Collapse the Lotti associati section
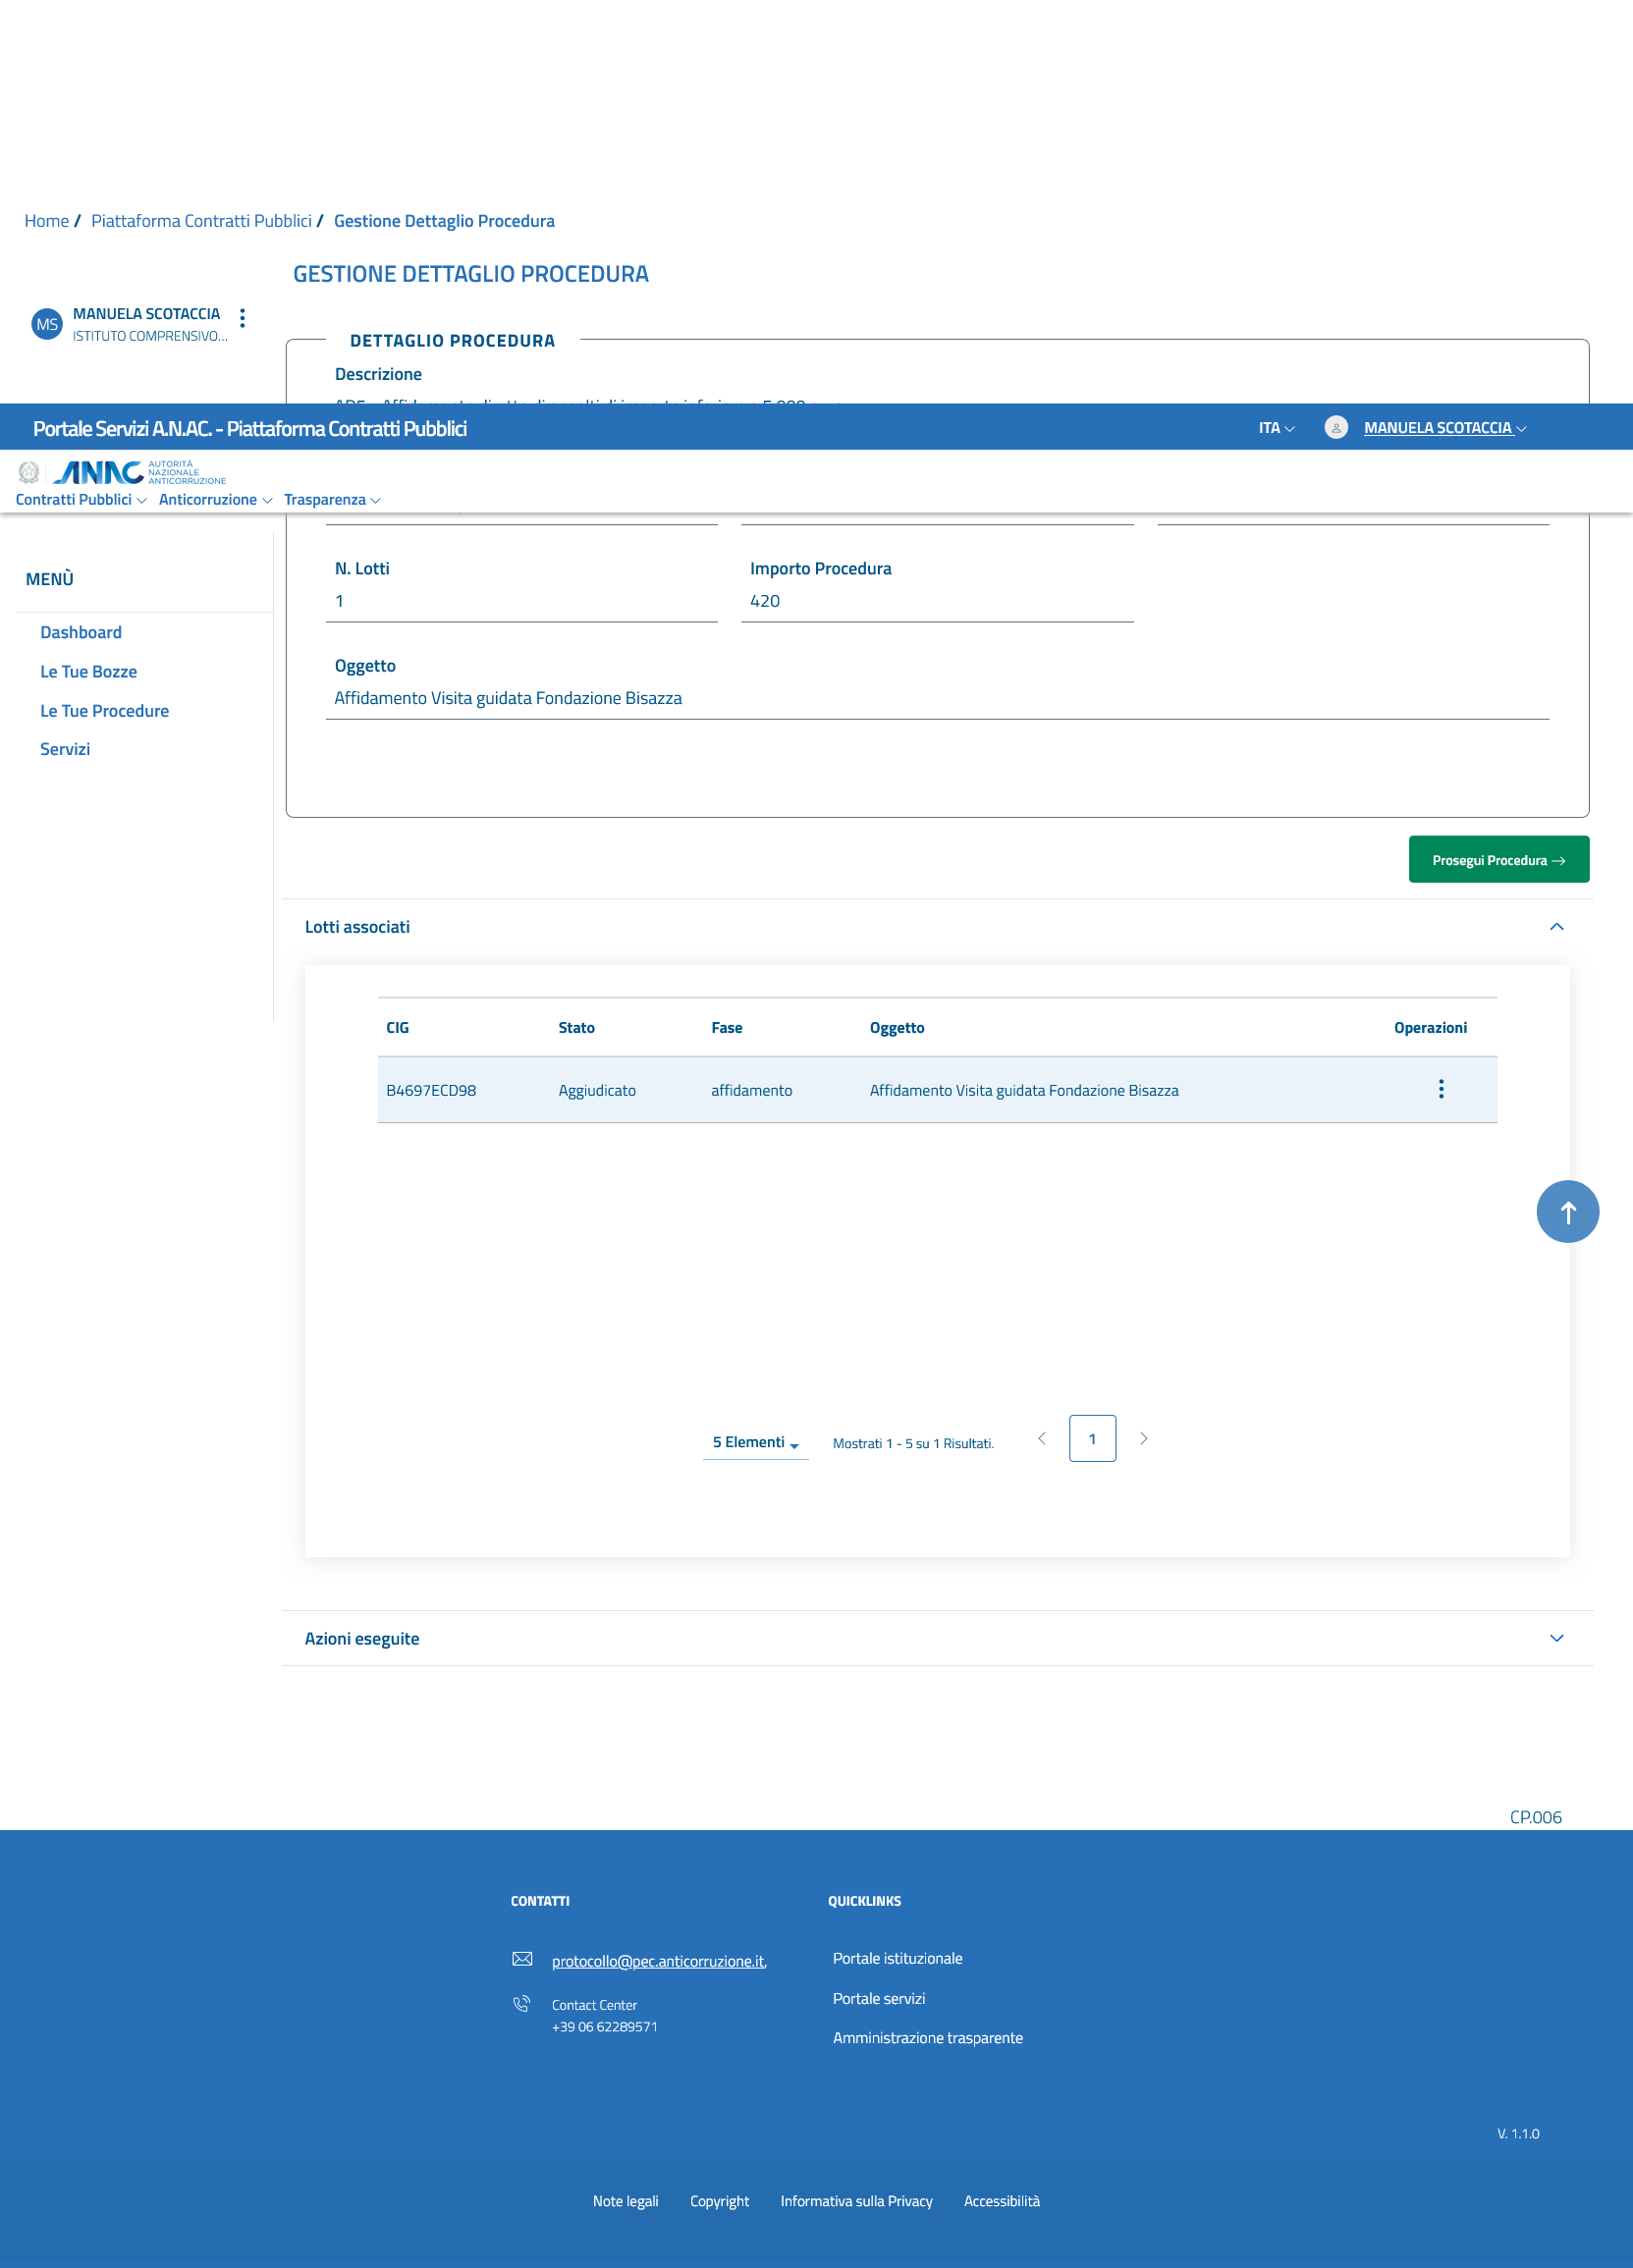 click(1556, 927)
